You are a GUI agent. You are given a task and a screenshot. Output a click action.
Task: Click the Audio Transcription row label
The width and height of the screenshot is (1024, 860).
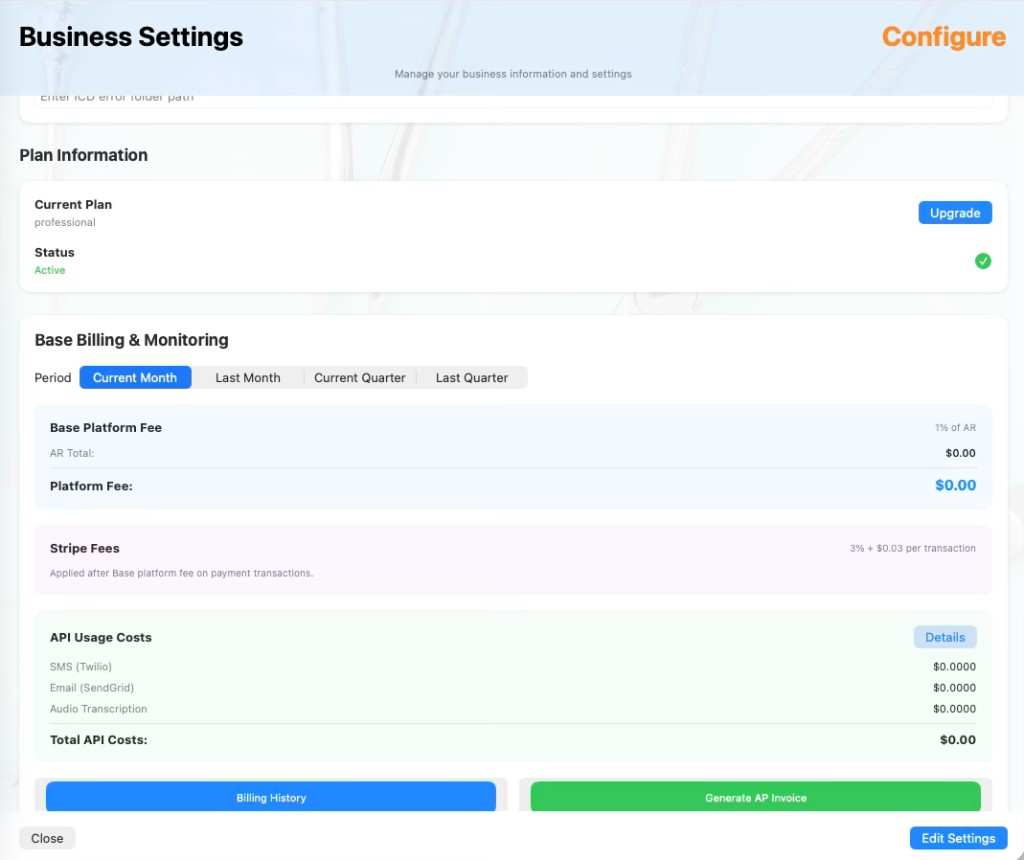[99, 709]
